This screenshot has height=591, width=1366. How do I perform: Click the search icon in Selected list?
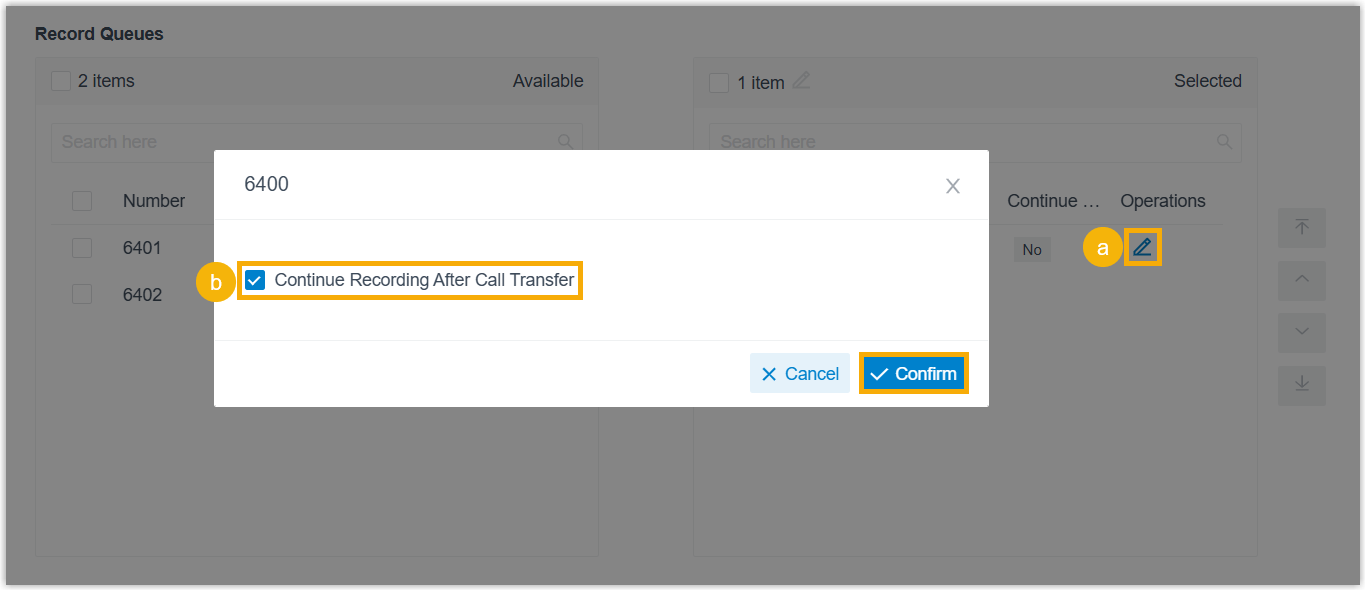[x=1224, y=142]
